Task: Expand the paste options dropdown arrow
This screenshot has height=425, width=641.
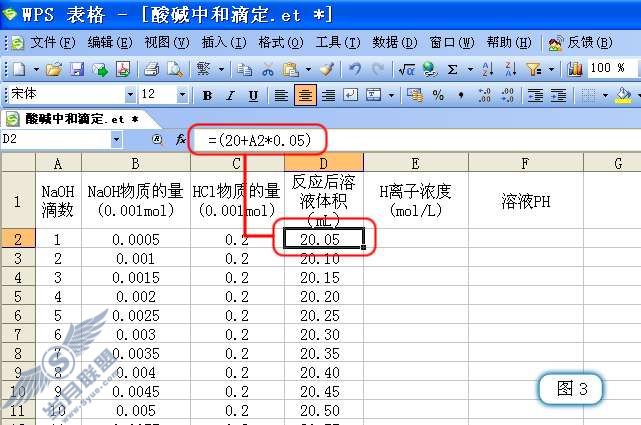Action: pos(308,69)
